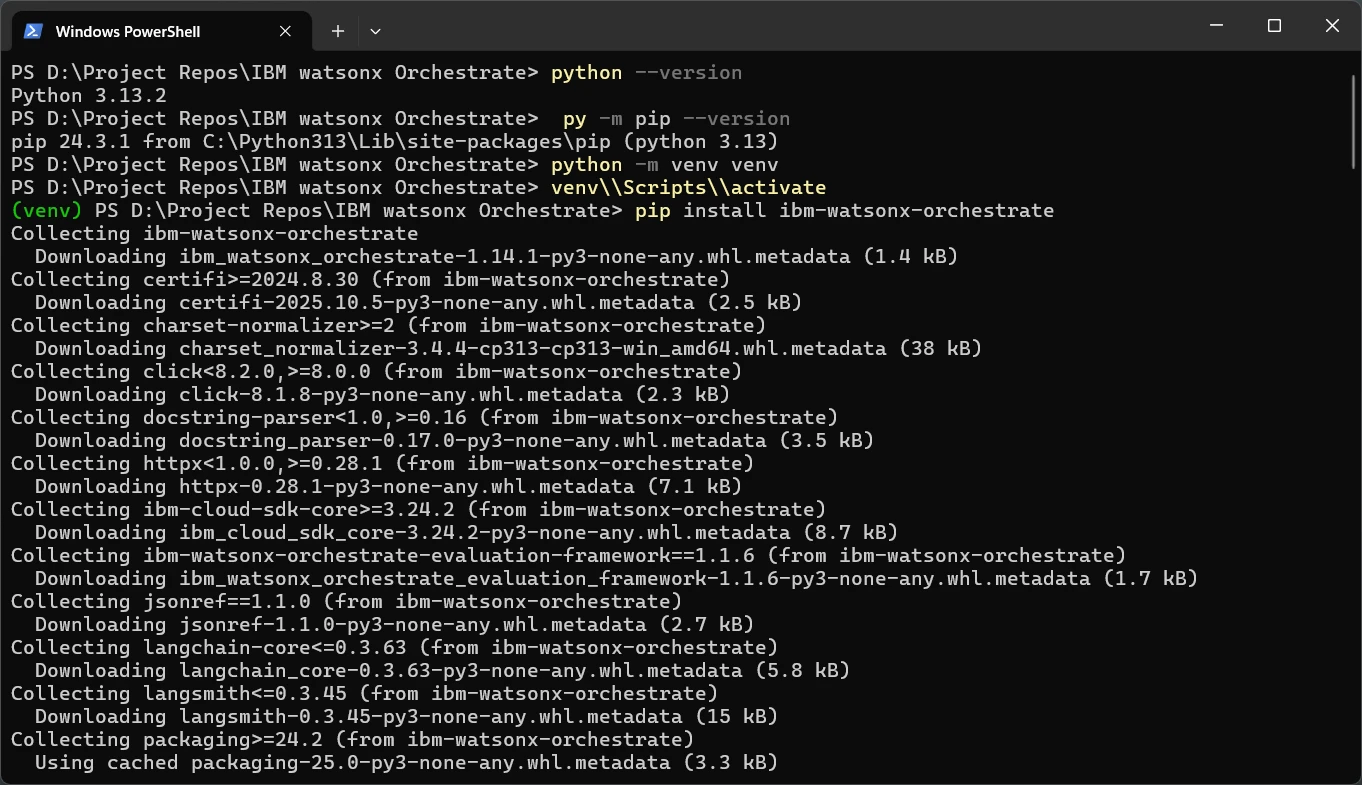Maximize the Windows Terminal window
Viewport: 1362px width, 785px height.
click(x=1274, y=26)
